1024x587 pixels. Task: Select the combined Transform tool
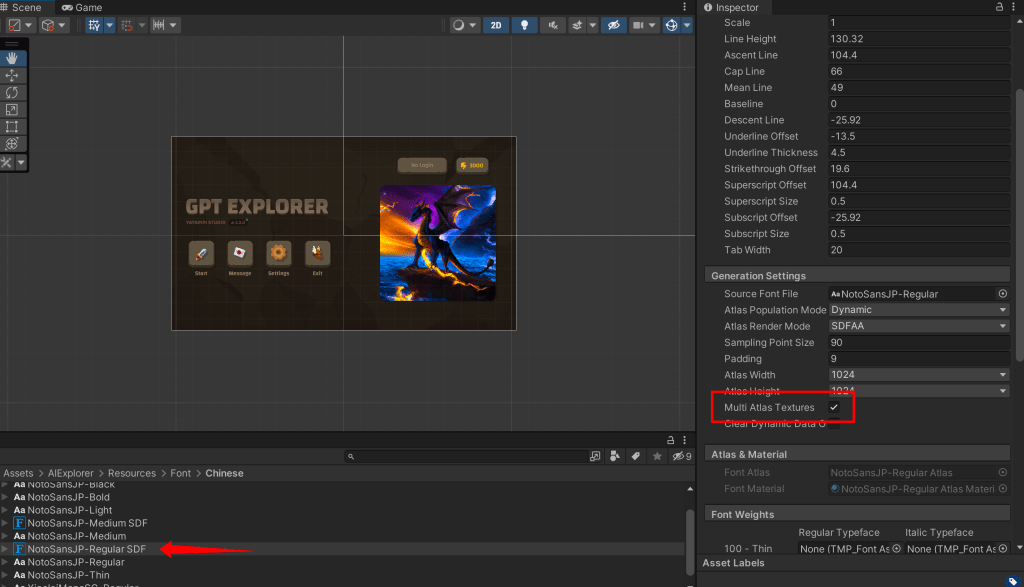(12, 143)
